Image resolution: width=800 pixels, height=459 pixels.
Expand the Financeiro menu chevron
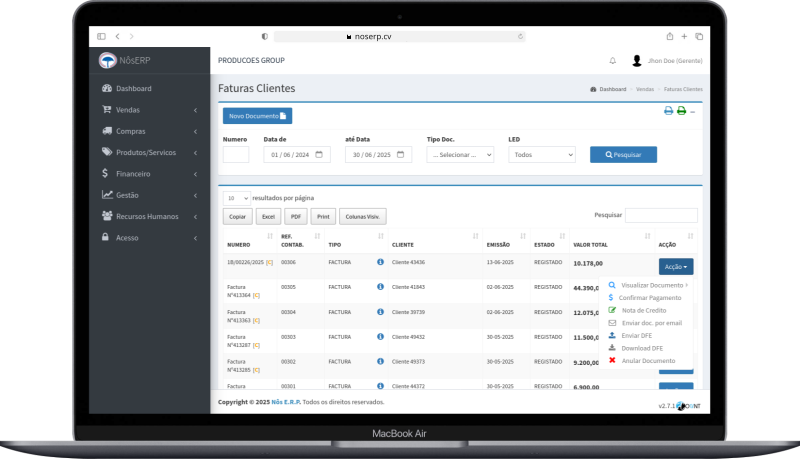click(195, 174)
